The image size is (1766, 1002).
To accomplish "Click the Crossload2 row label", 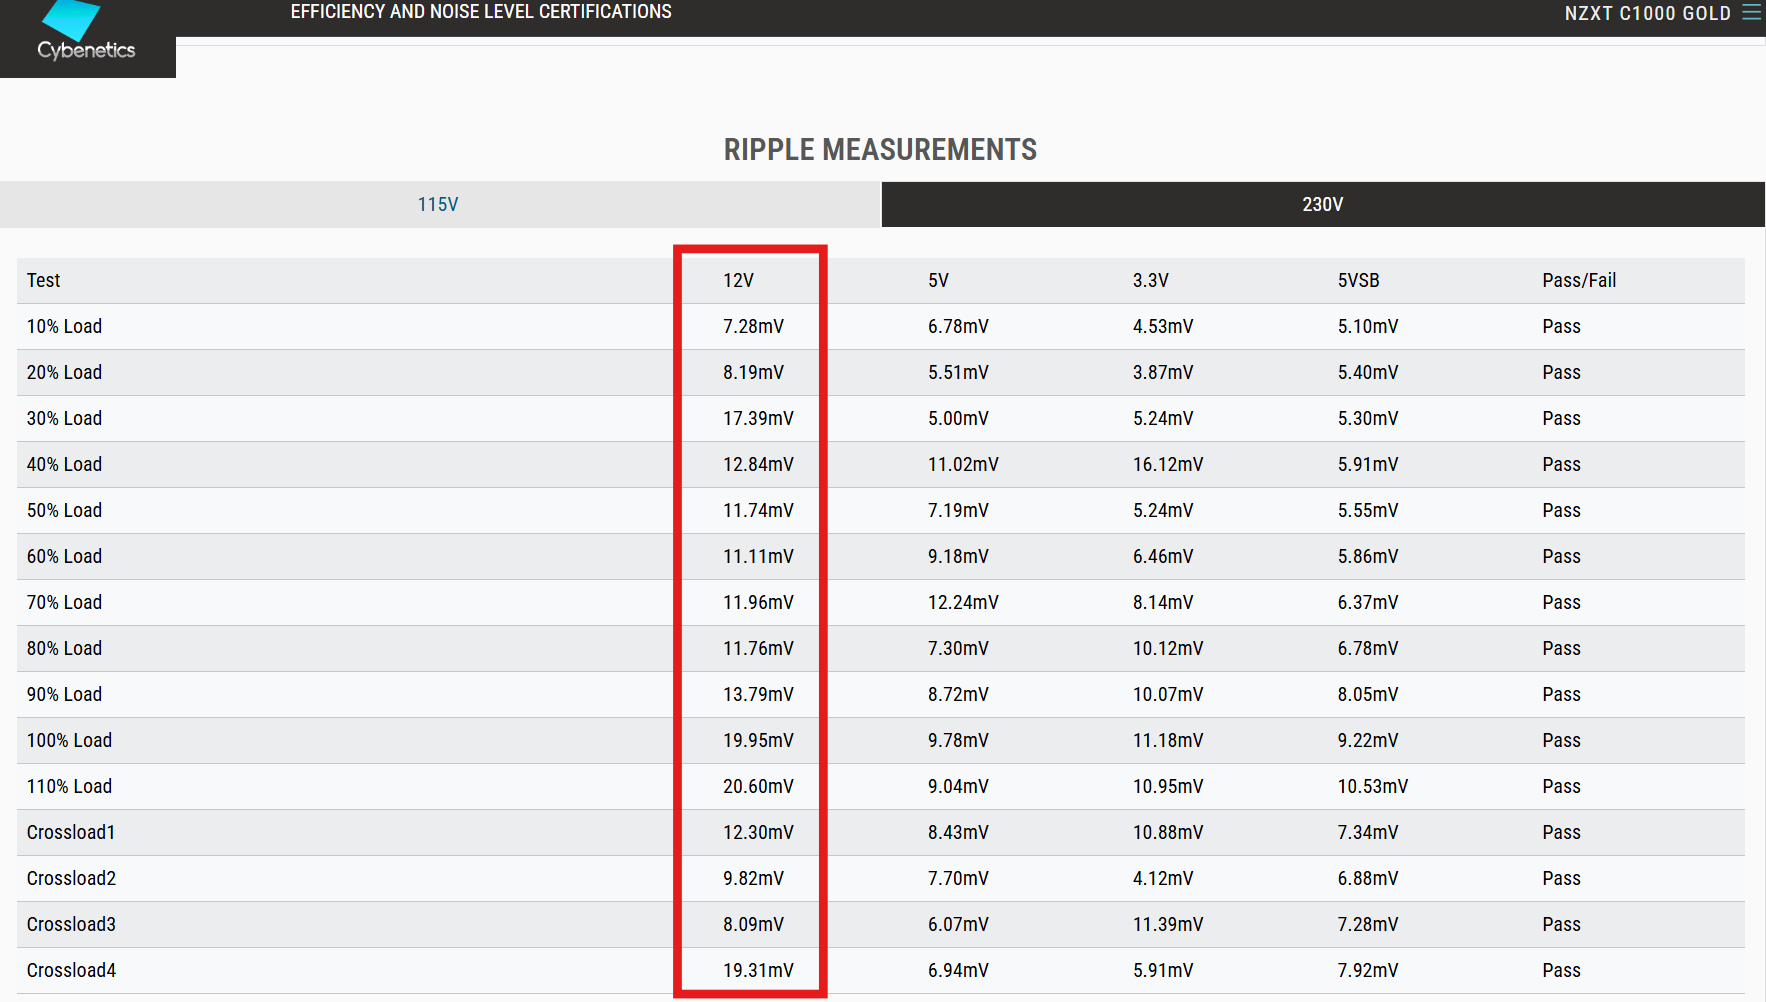I will tap(71, 879).
